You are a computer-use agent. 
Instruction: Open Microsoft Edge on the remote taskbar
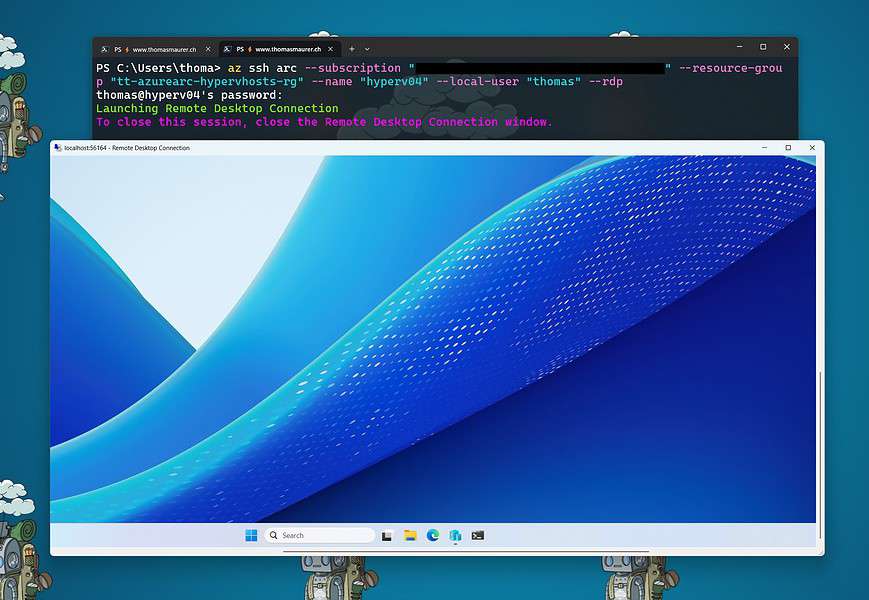pyautogui.click(x=433, y=535)
